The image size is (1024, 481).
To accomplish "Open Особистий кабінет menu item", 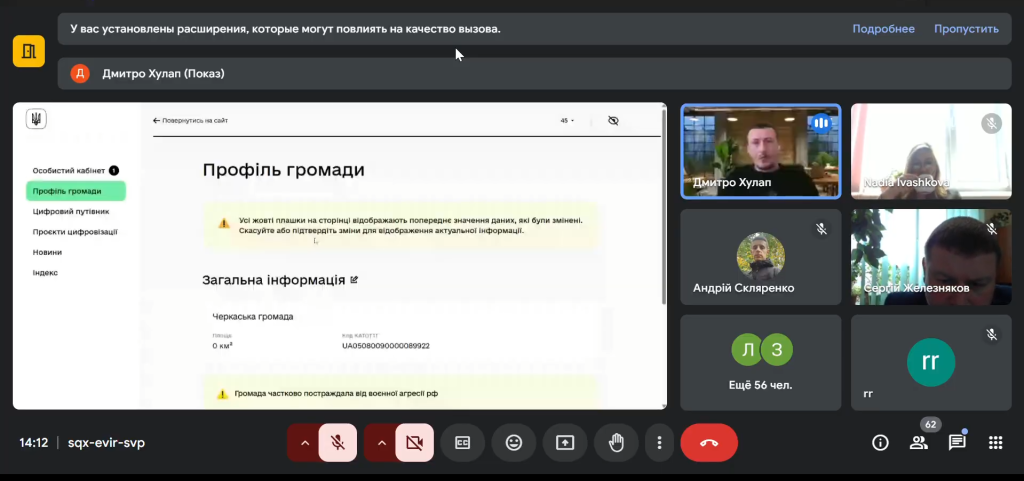I will 69,170.
